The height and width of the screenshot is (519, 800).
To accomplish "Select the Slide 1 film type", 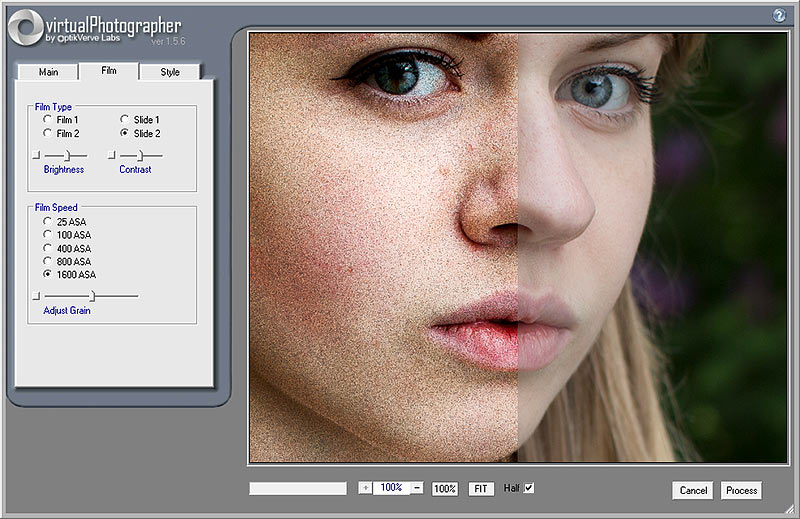I will coord(125,120).
